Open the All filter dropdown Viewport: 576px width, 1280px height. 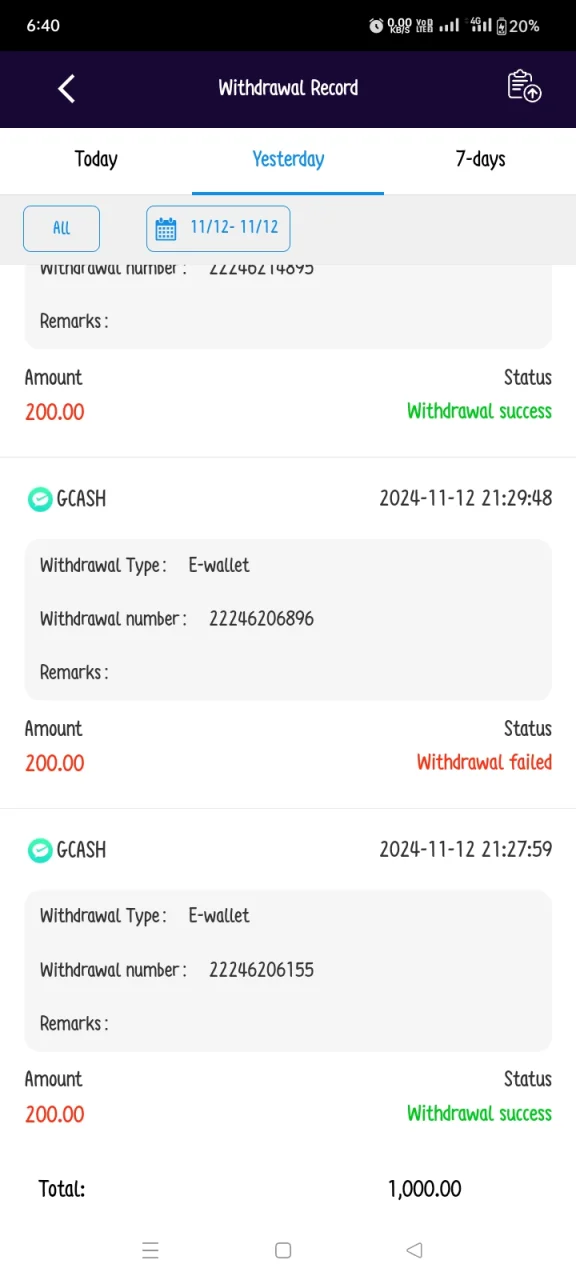click(62, 228)
